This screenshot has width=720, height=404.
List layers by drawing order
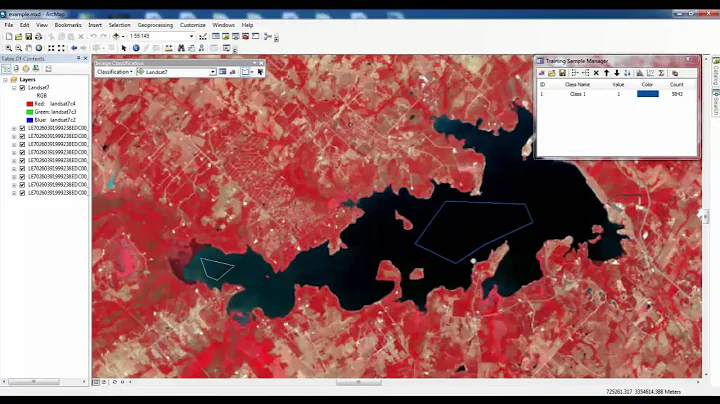(6, 69)
